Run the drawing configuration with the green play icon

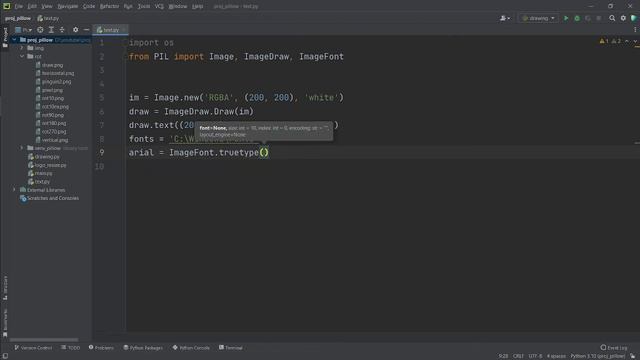pyautogui.click(x=566, y=18)
